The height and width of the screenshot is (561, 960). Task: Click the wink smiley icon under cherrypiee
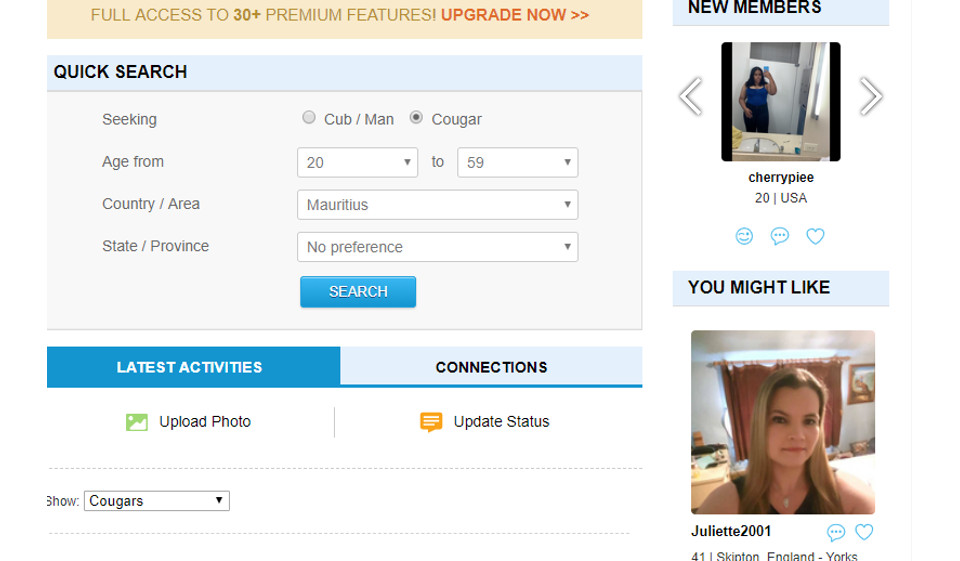pyautogui.click(x=744, y=236)
